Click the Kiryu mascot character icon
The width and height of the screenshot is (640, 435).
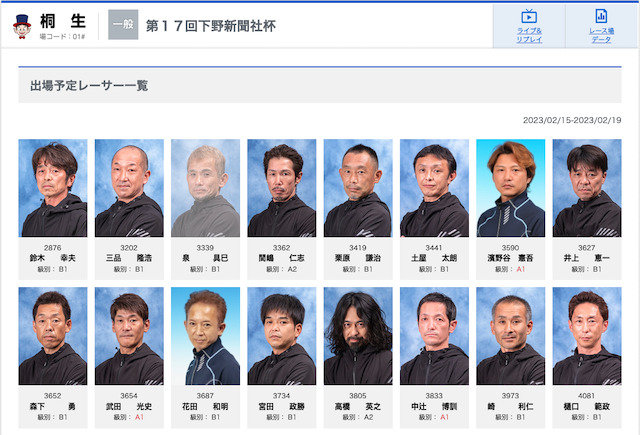tap(22, 27)
